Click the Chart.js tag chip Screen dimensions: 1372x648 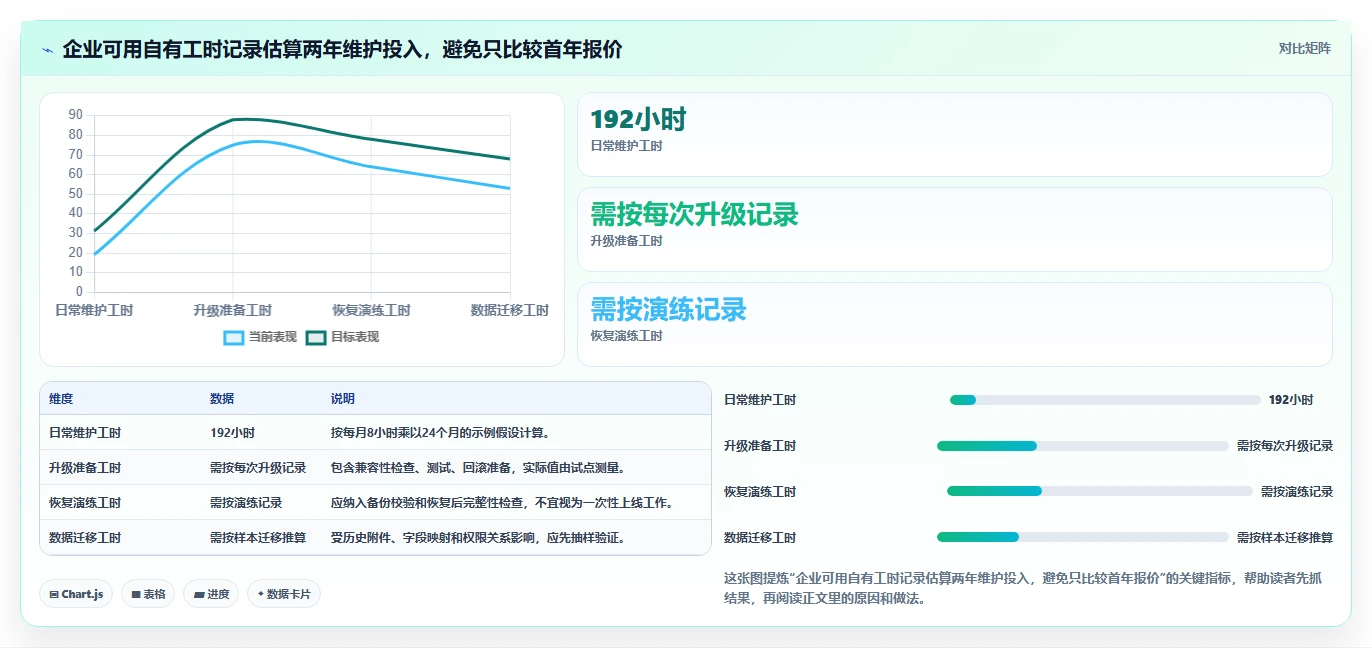[76, 594]
